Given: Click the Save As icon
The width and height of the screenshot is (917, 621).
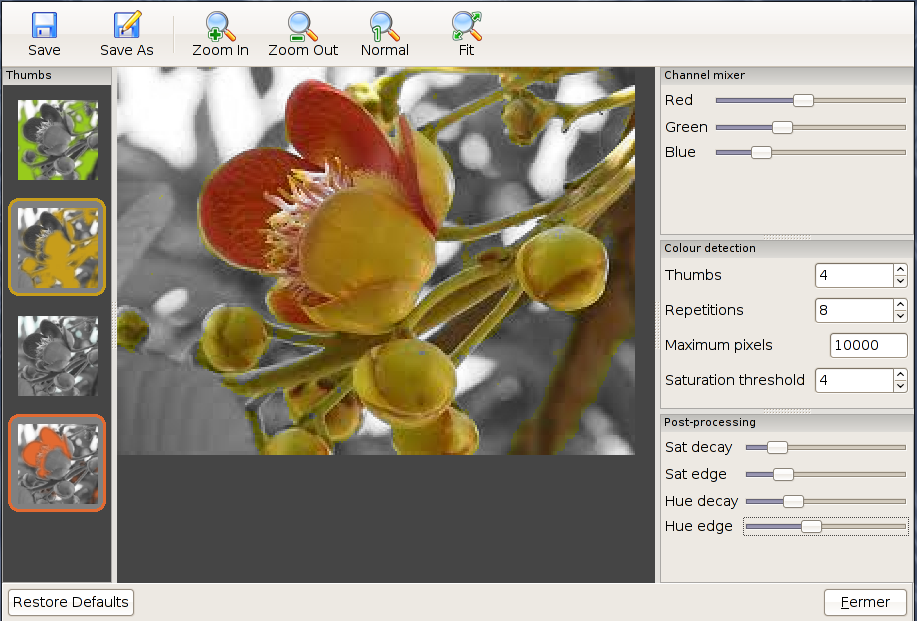Looking at the screenshot, I should click(127, 26).
